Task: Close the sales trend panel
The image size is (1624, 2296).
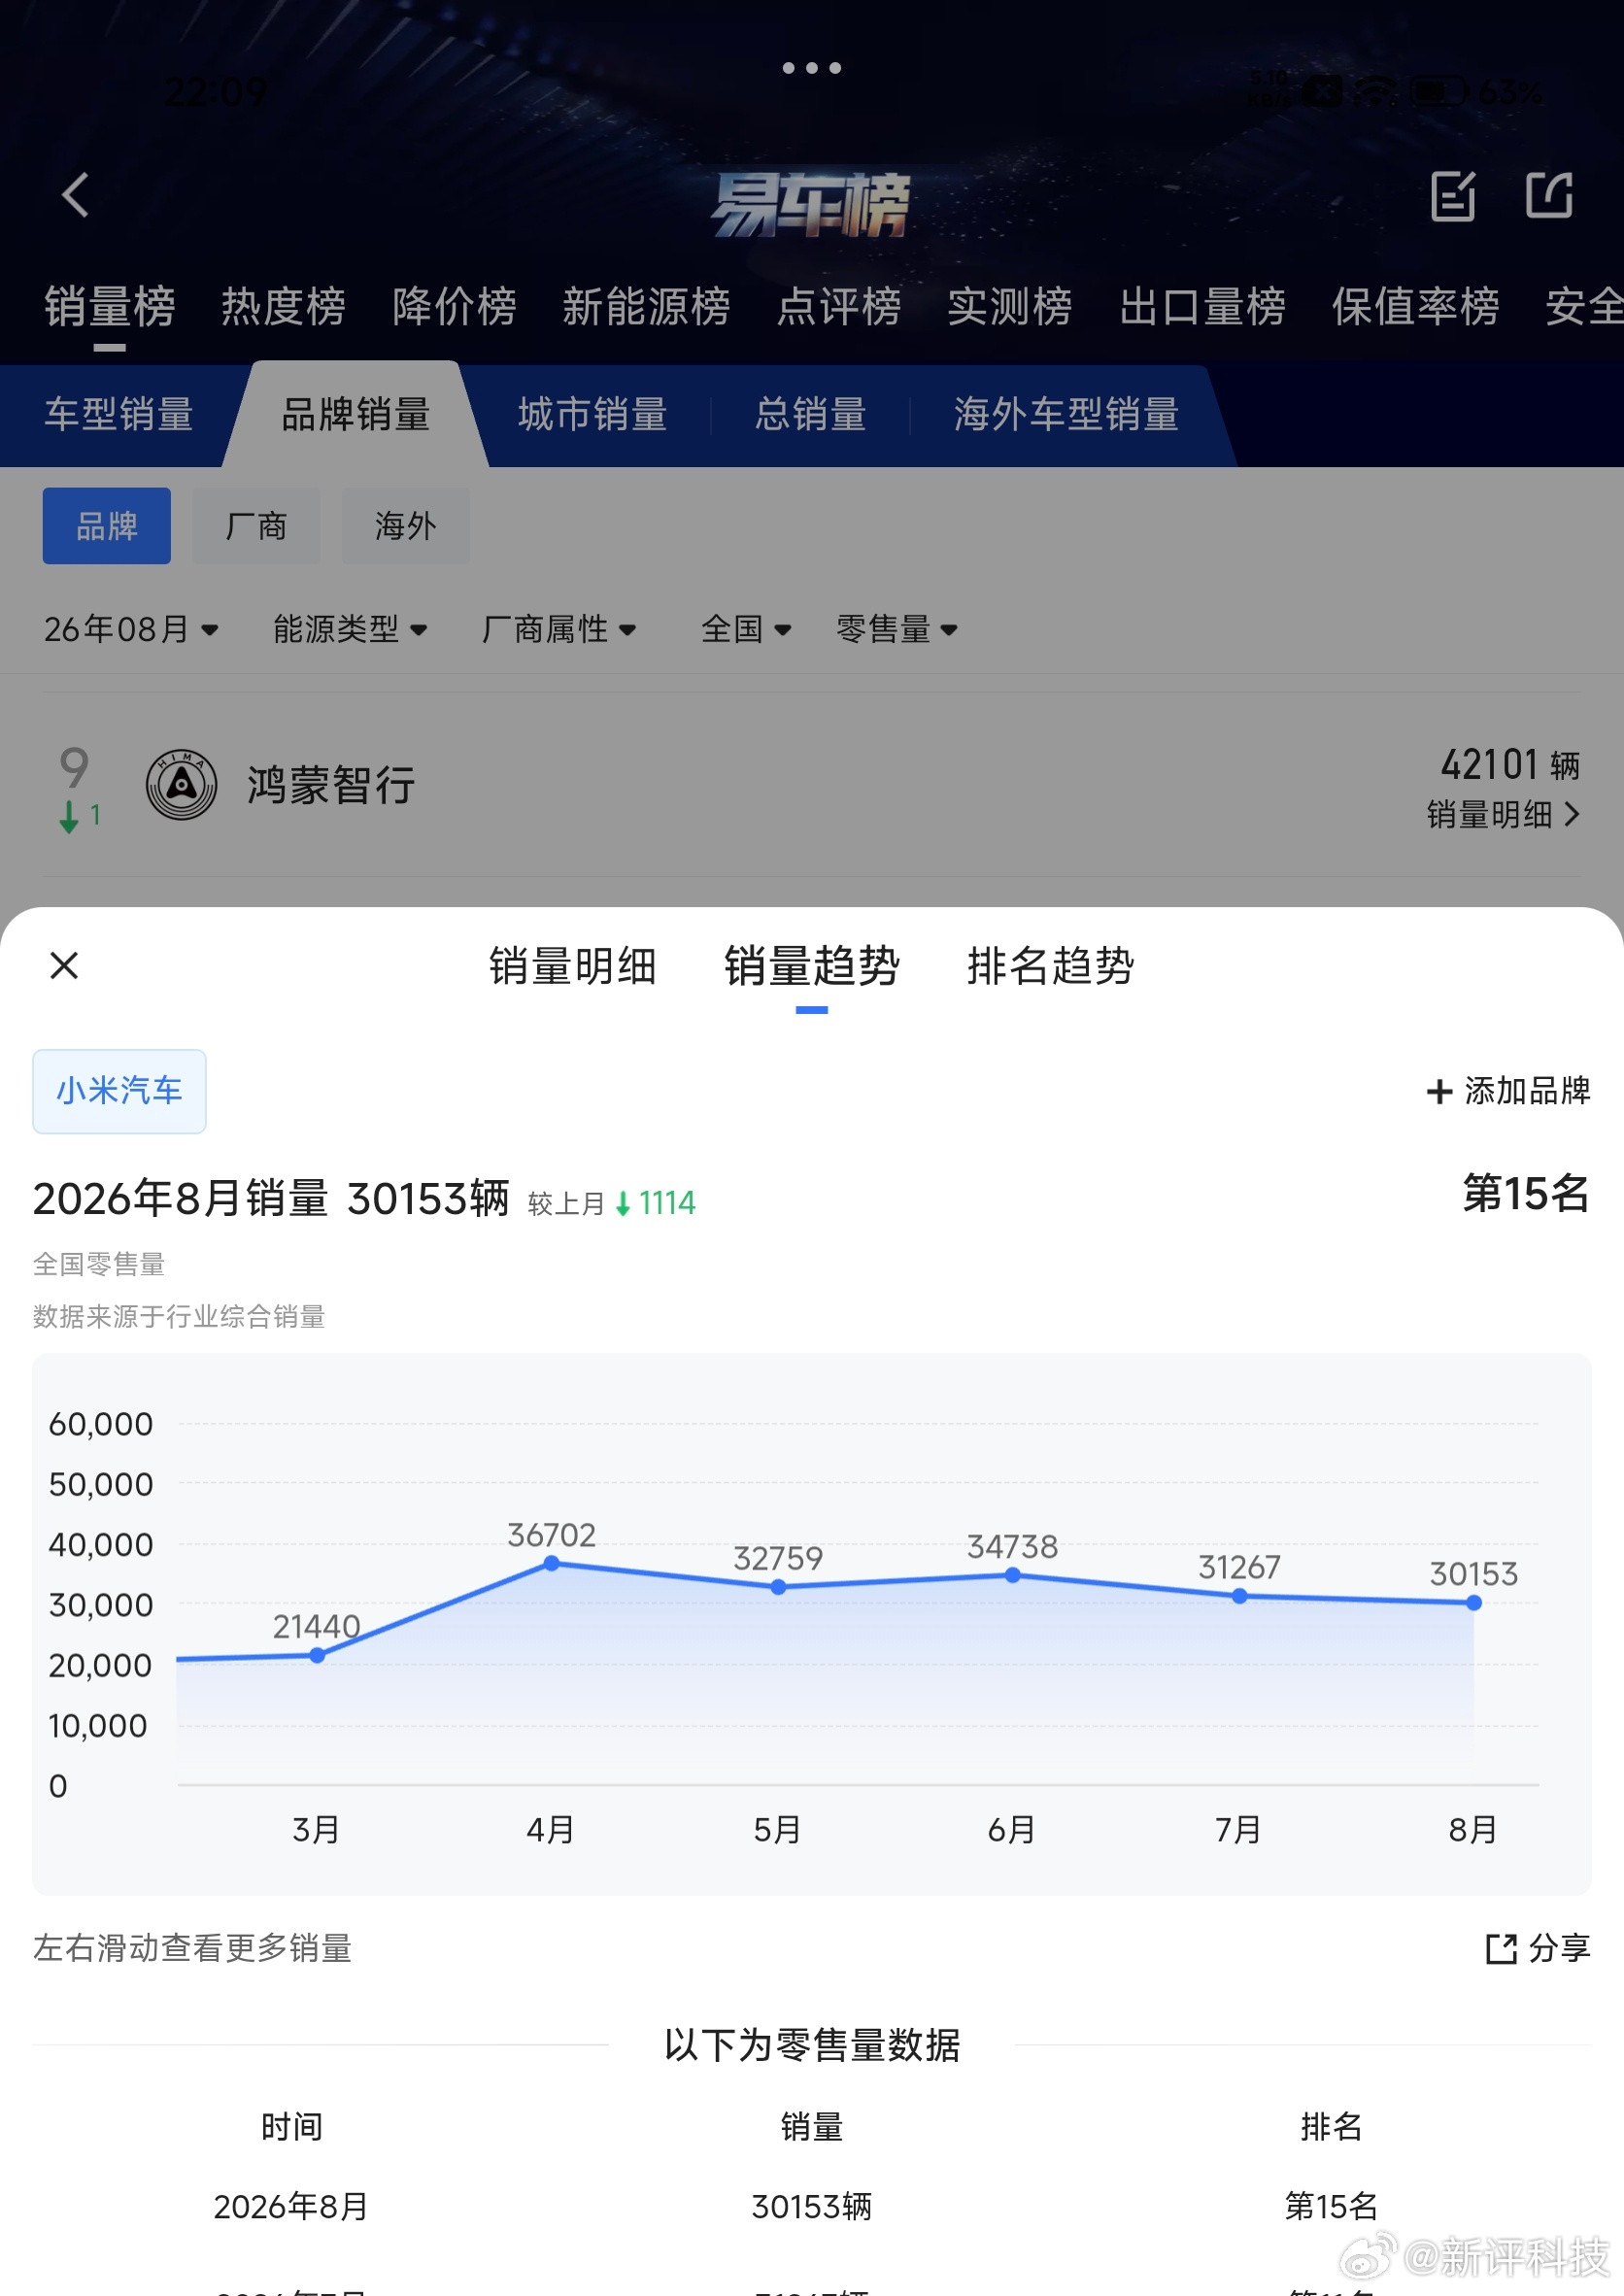Action: coord(64,965)
